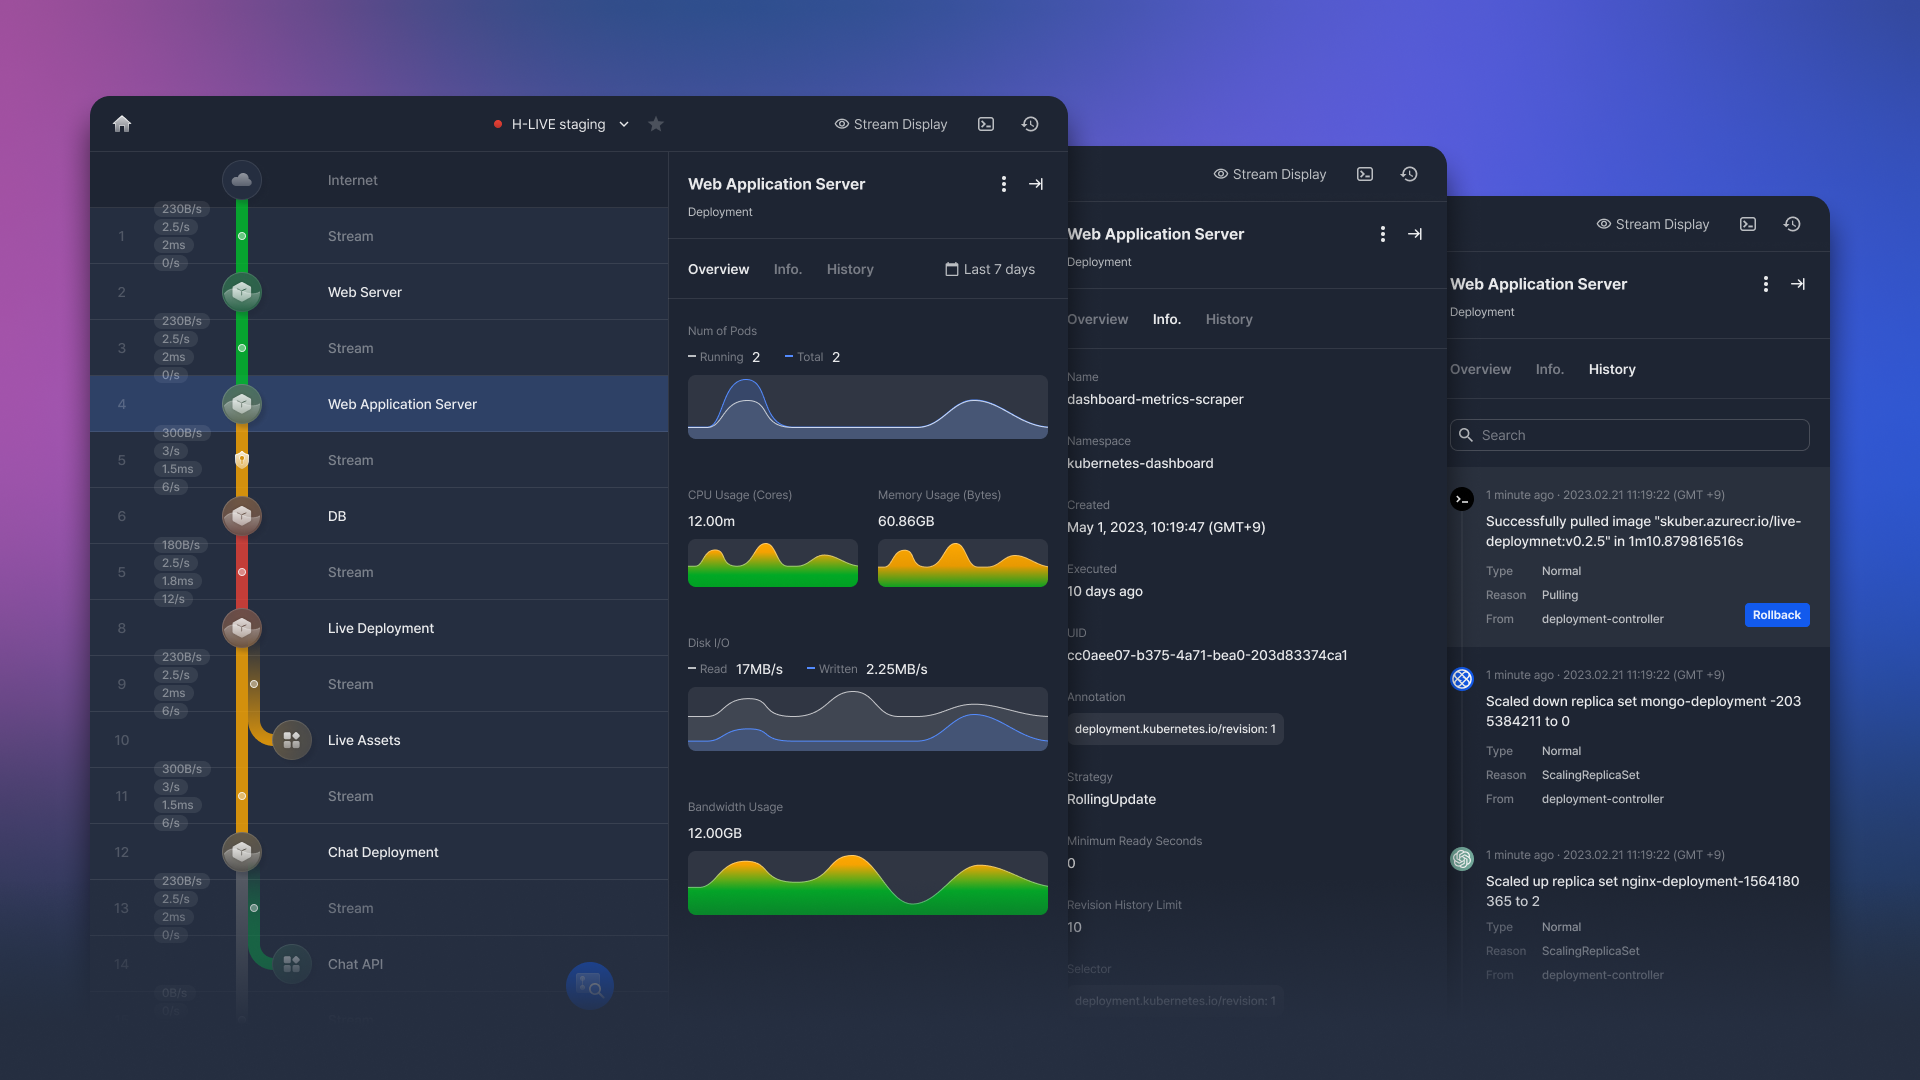Screen dimensions: 1920x1080
Task: Select Info. tab in first detail panel
Action: [x=788, y=269]
